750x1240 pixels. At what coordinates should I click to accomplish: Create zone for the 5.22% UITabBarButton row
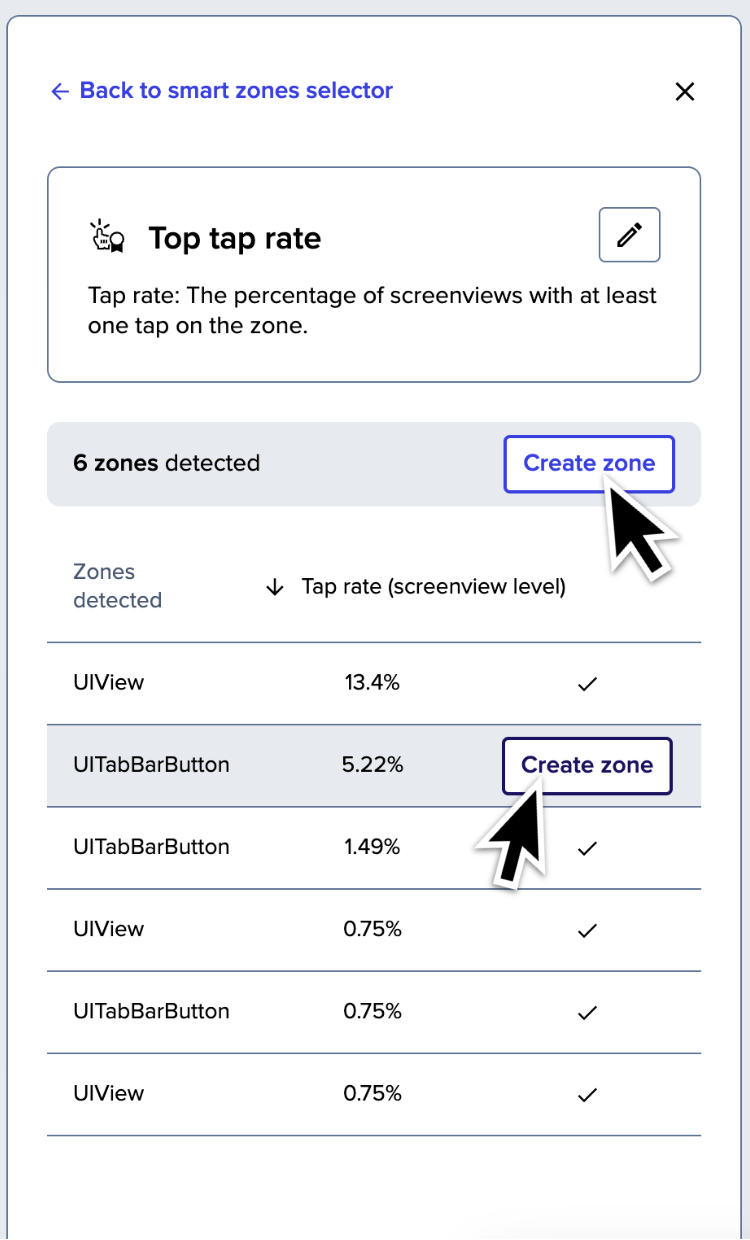(x=587, y=766)
